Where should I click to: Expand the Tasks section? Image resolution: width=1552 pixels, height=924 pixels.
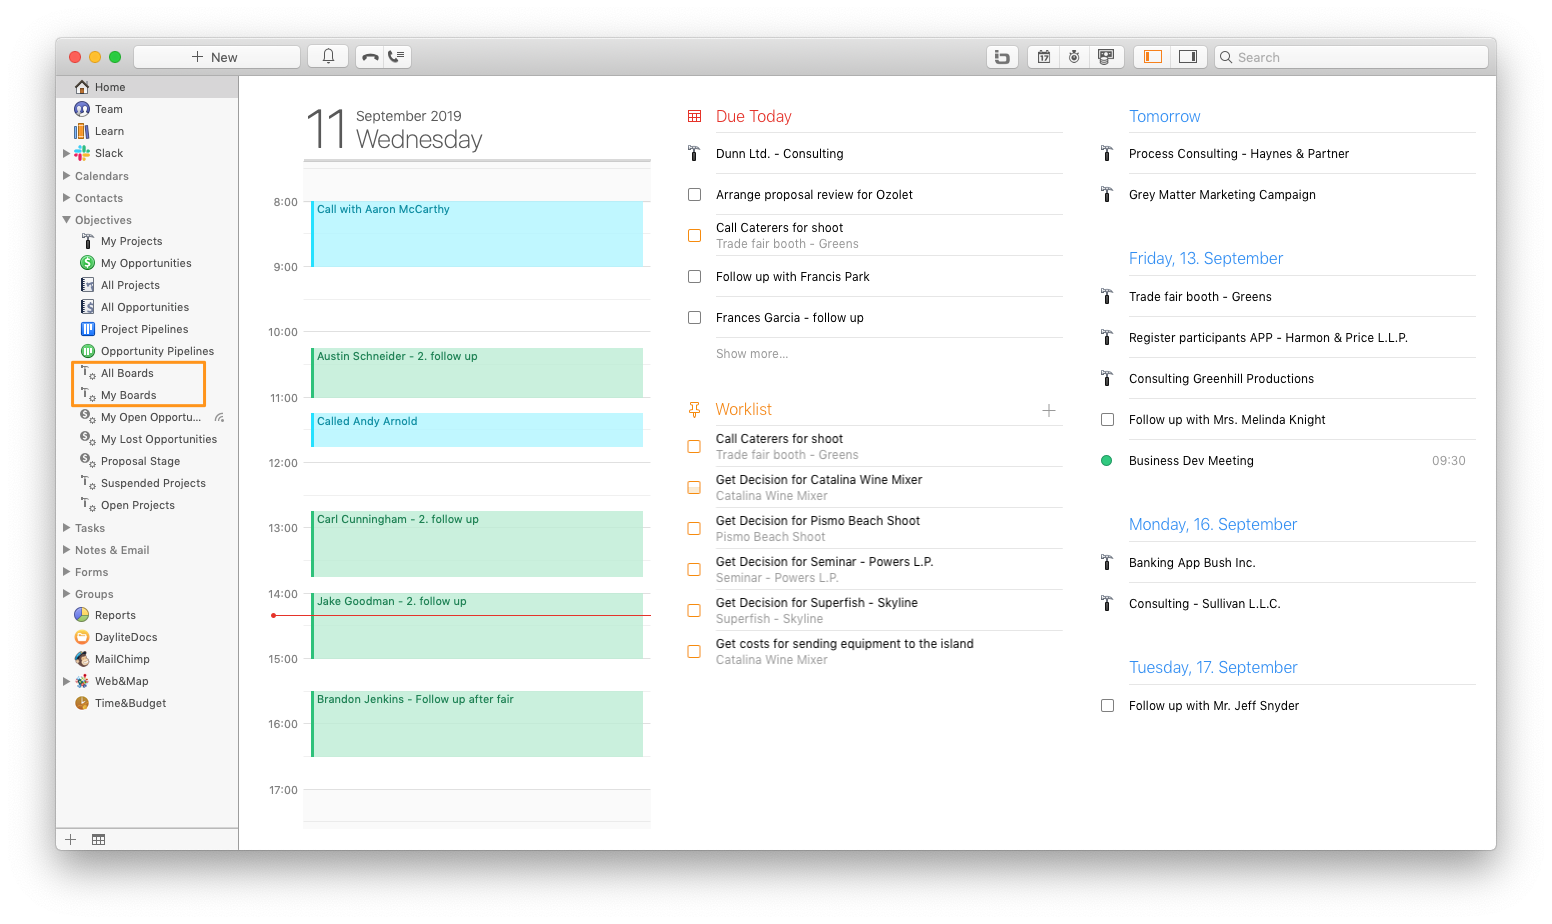point(66,528)
